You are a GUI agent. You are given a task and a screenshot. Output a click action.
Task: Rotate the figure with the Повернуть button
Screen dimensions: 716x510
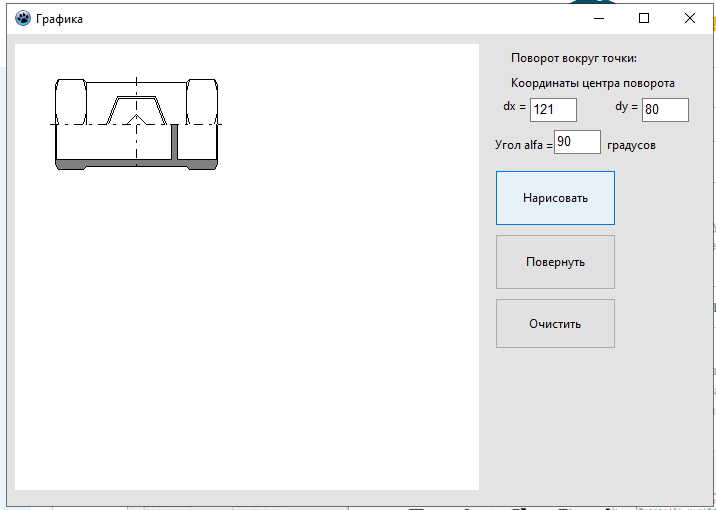(x=555, y=262)
